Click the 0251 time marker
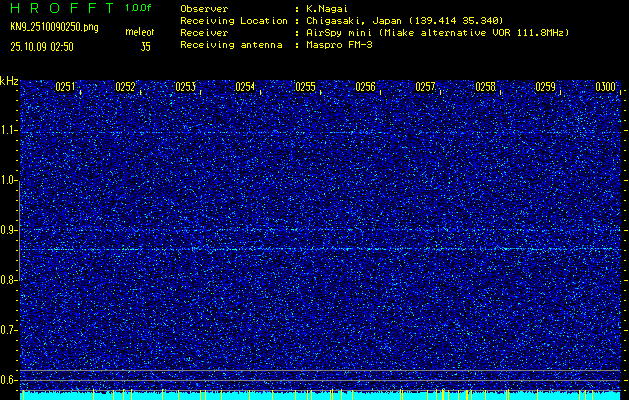 pos(66,87)
